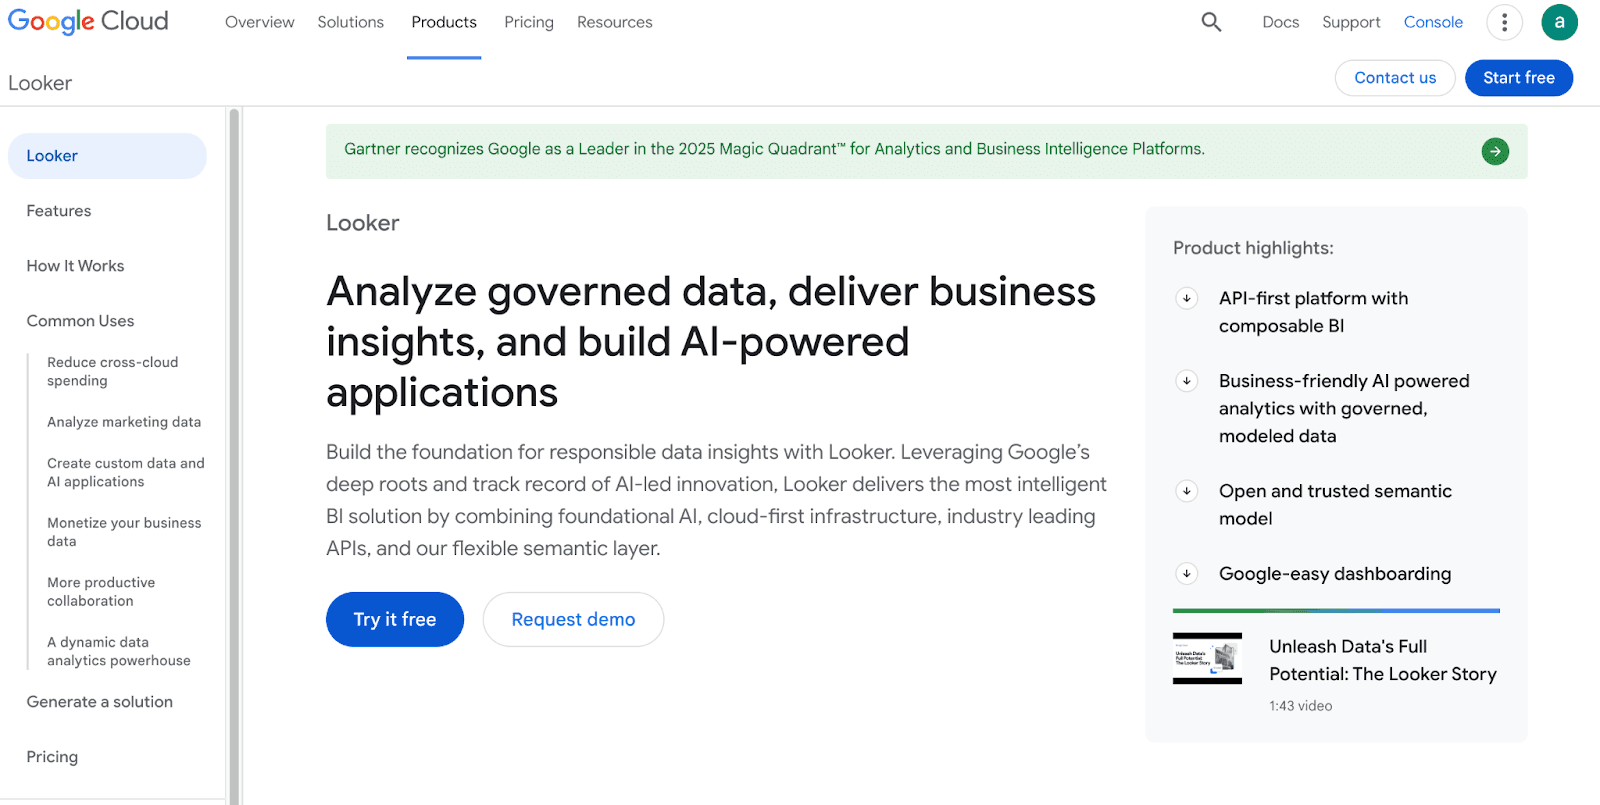
Task: Open More productive collaboration sidebar link
Action: coord(101,591)
